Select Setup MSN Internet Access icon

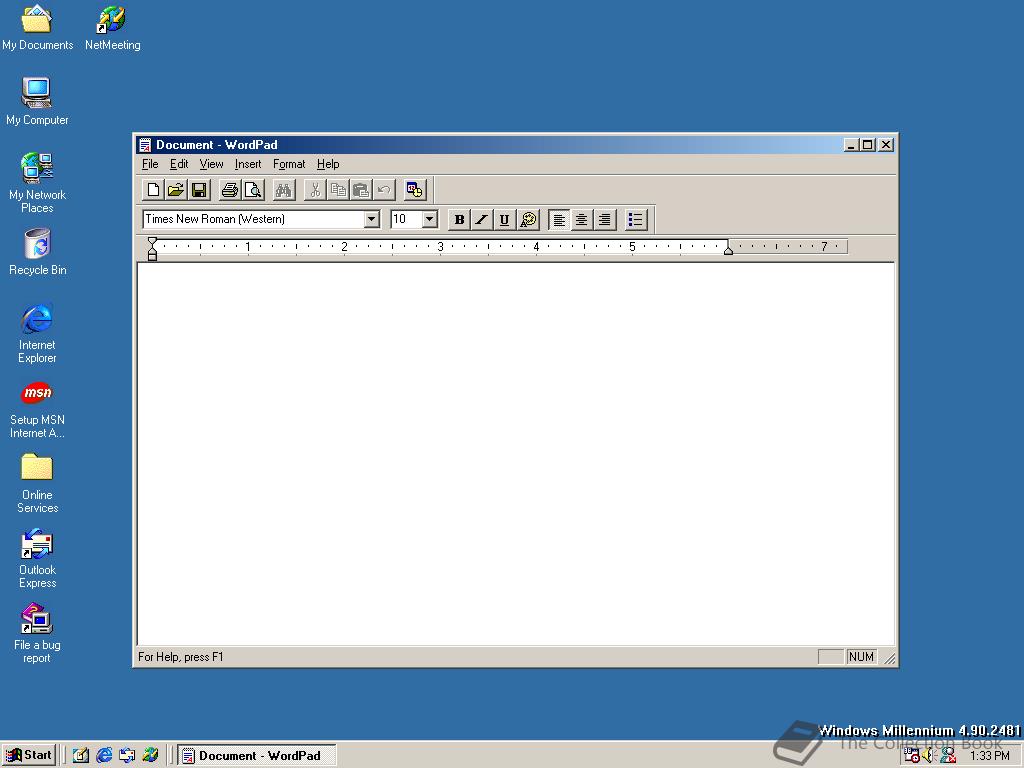click(37, 409)
